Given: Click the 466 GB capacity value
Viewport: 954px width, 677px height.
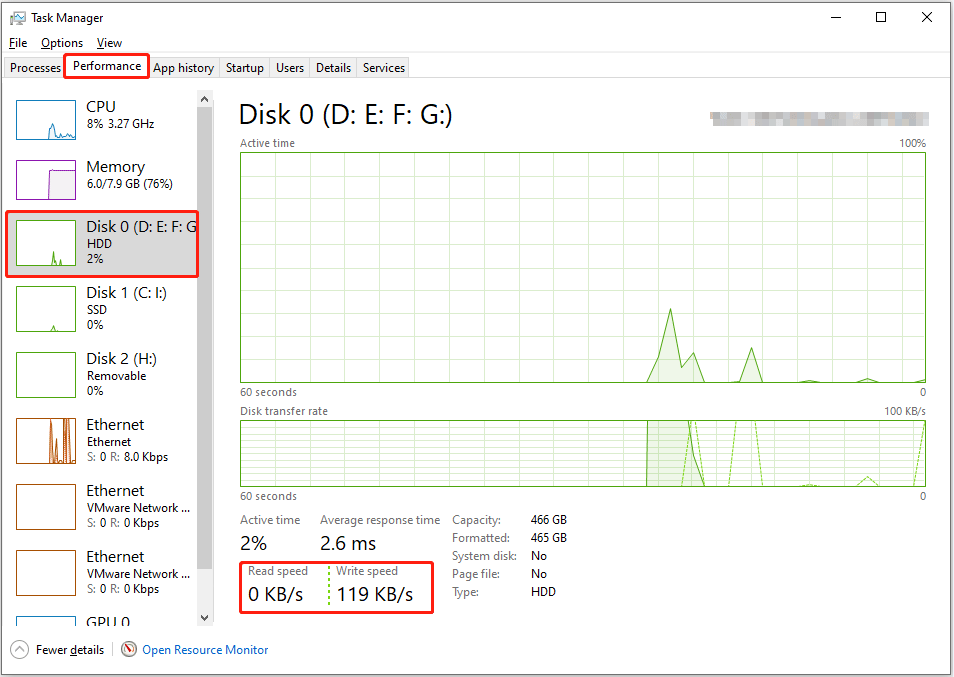Looking at the screenshot, I should (x=549, y=520).
